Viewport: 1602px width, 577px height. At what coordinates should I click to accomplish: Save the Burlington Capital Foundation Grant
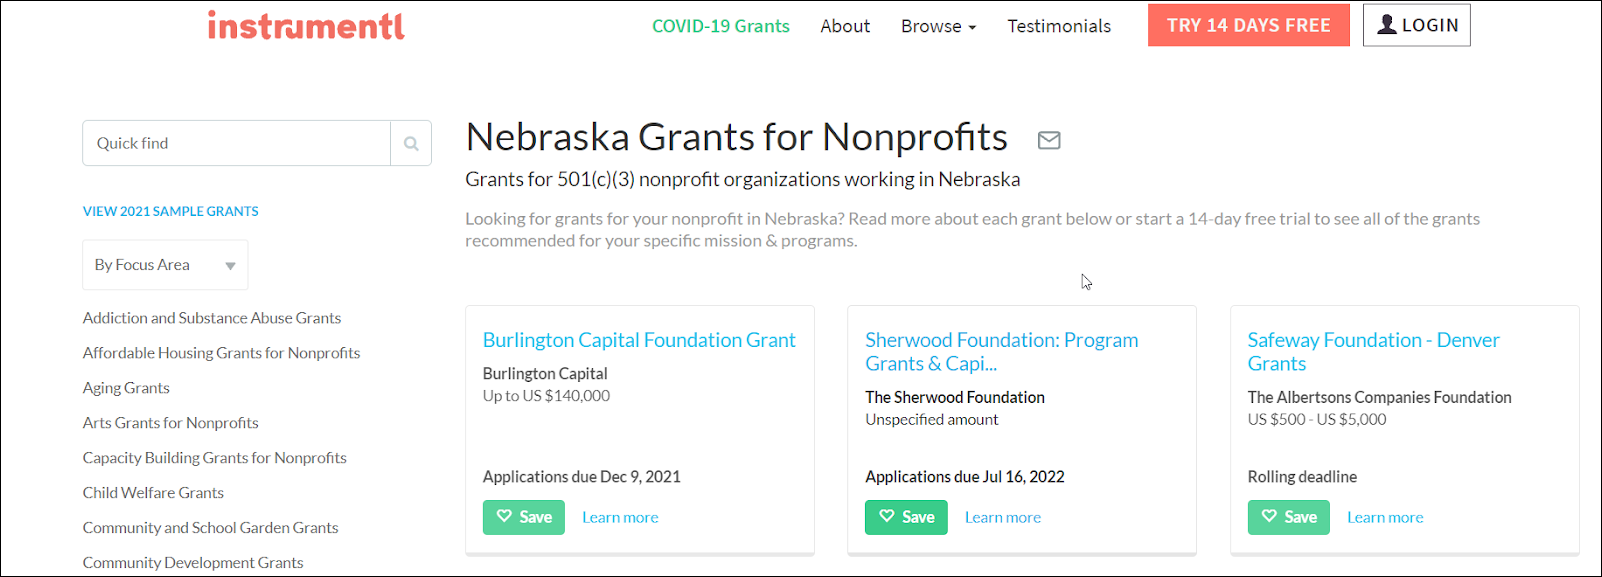(523, 517)
